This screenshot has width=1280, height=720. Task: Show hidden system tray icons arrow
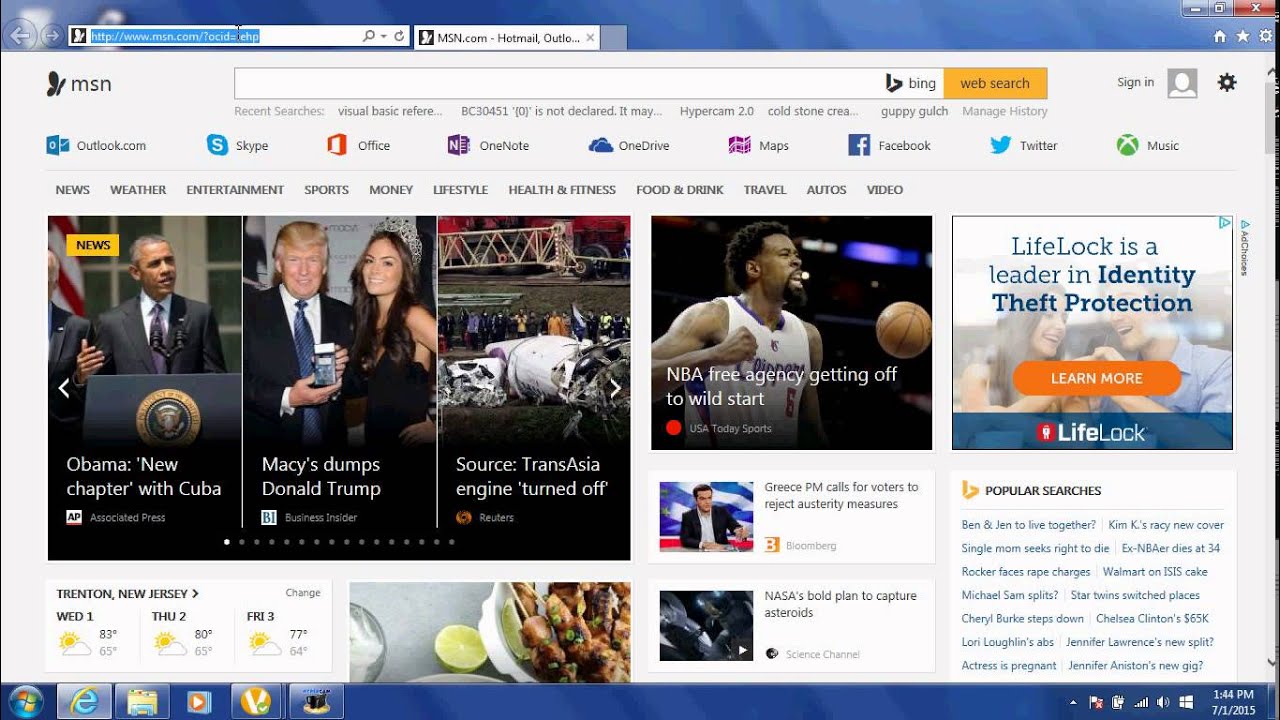[1073, 702]
